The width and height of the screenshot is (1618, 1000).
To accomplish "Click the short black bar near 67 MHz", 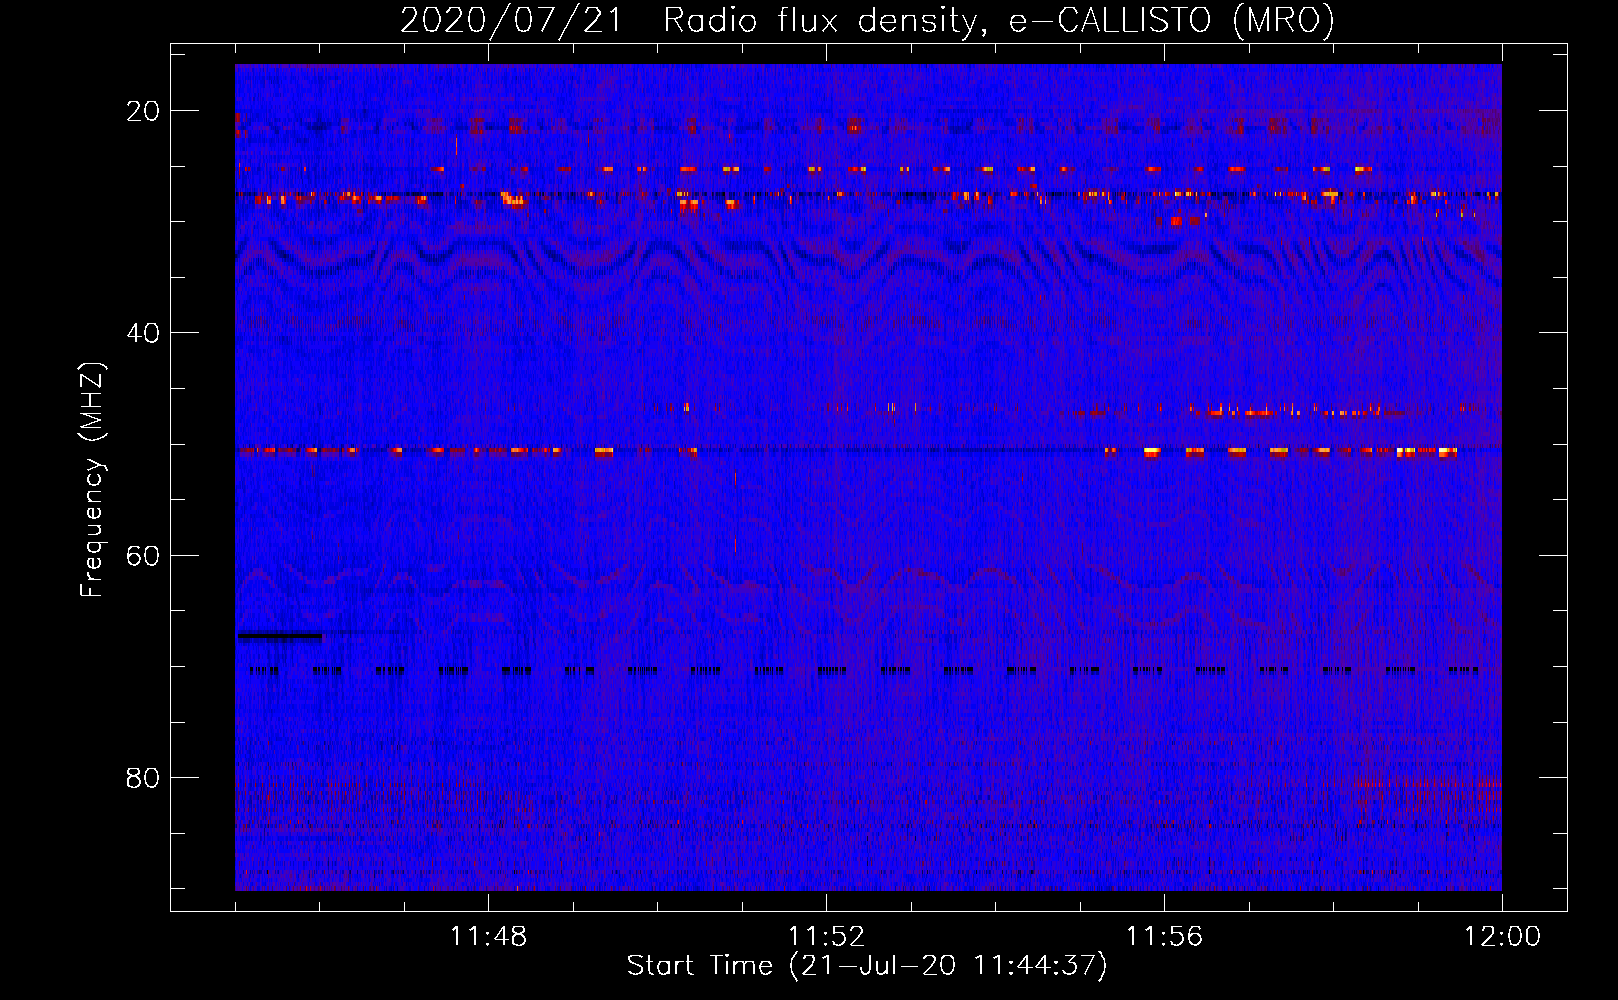I will tap(280, 635).
